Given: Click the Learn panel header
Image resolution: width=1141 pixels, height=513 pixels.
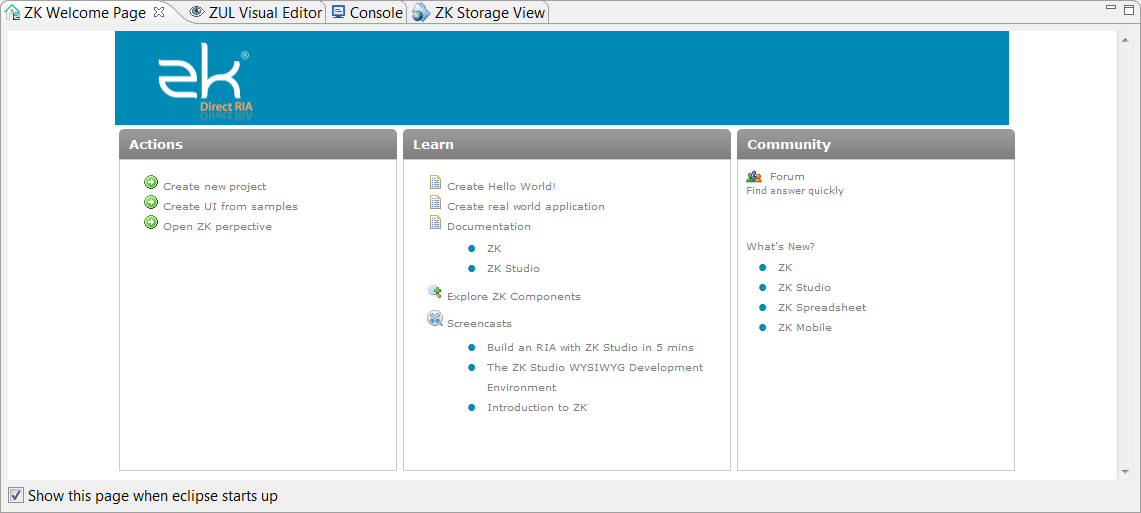Looking at the screenshot, I should tap(567, 144).
